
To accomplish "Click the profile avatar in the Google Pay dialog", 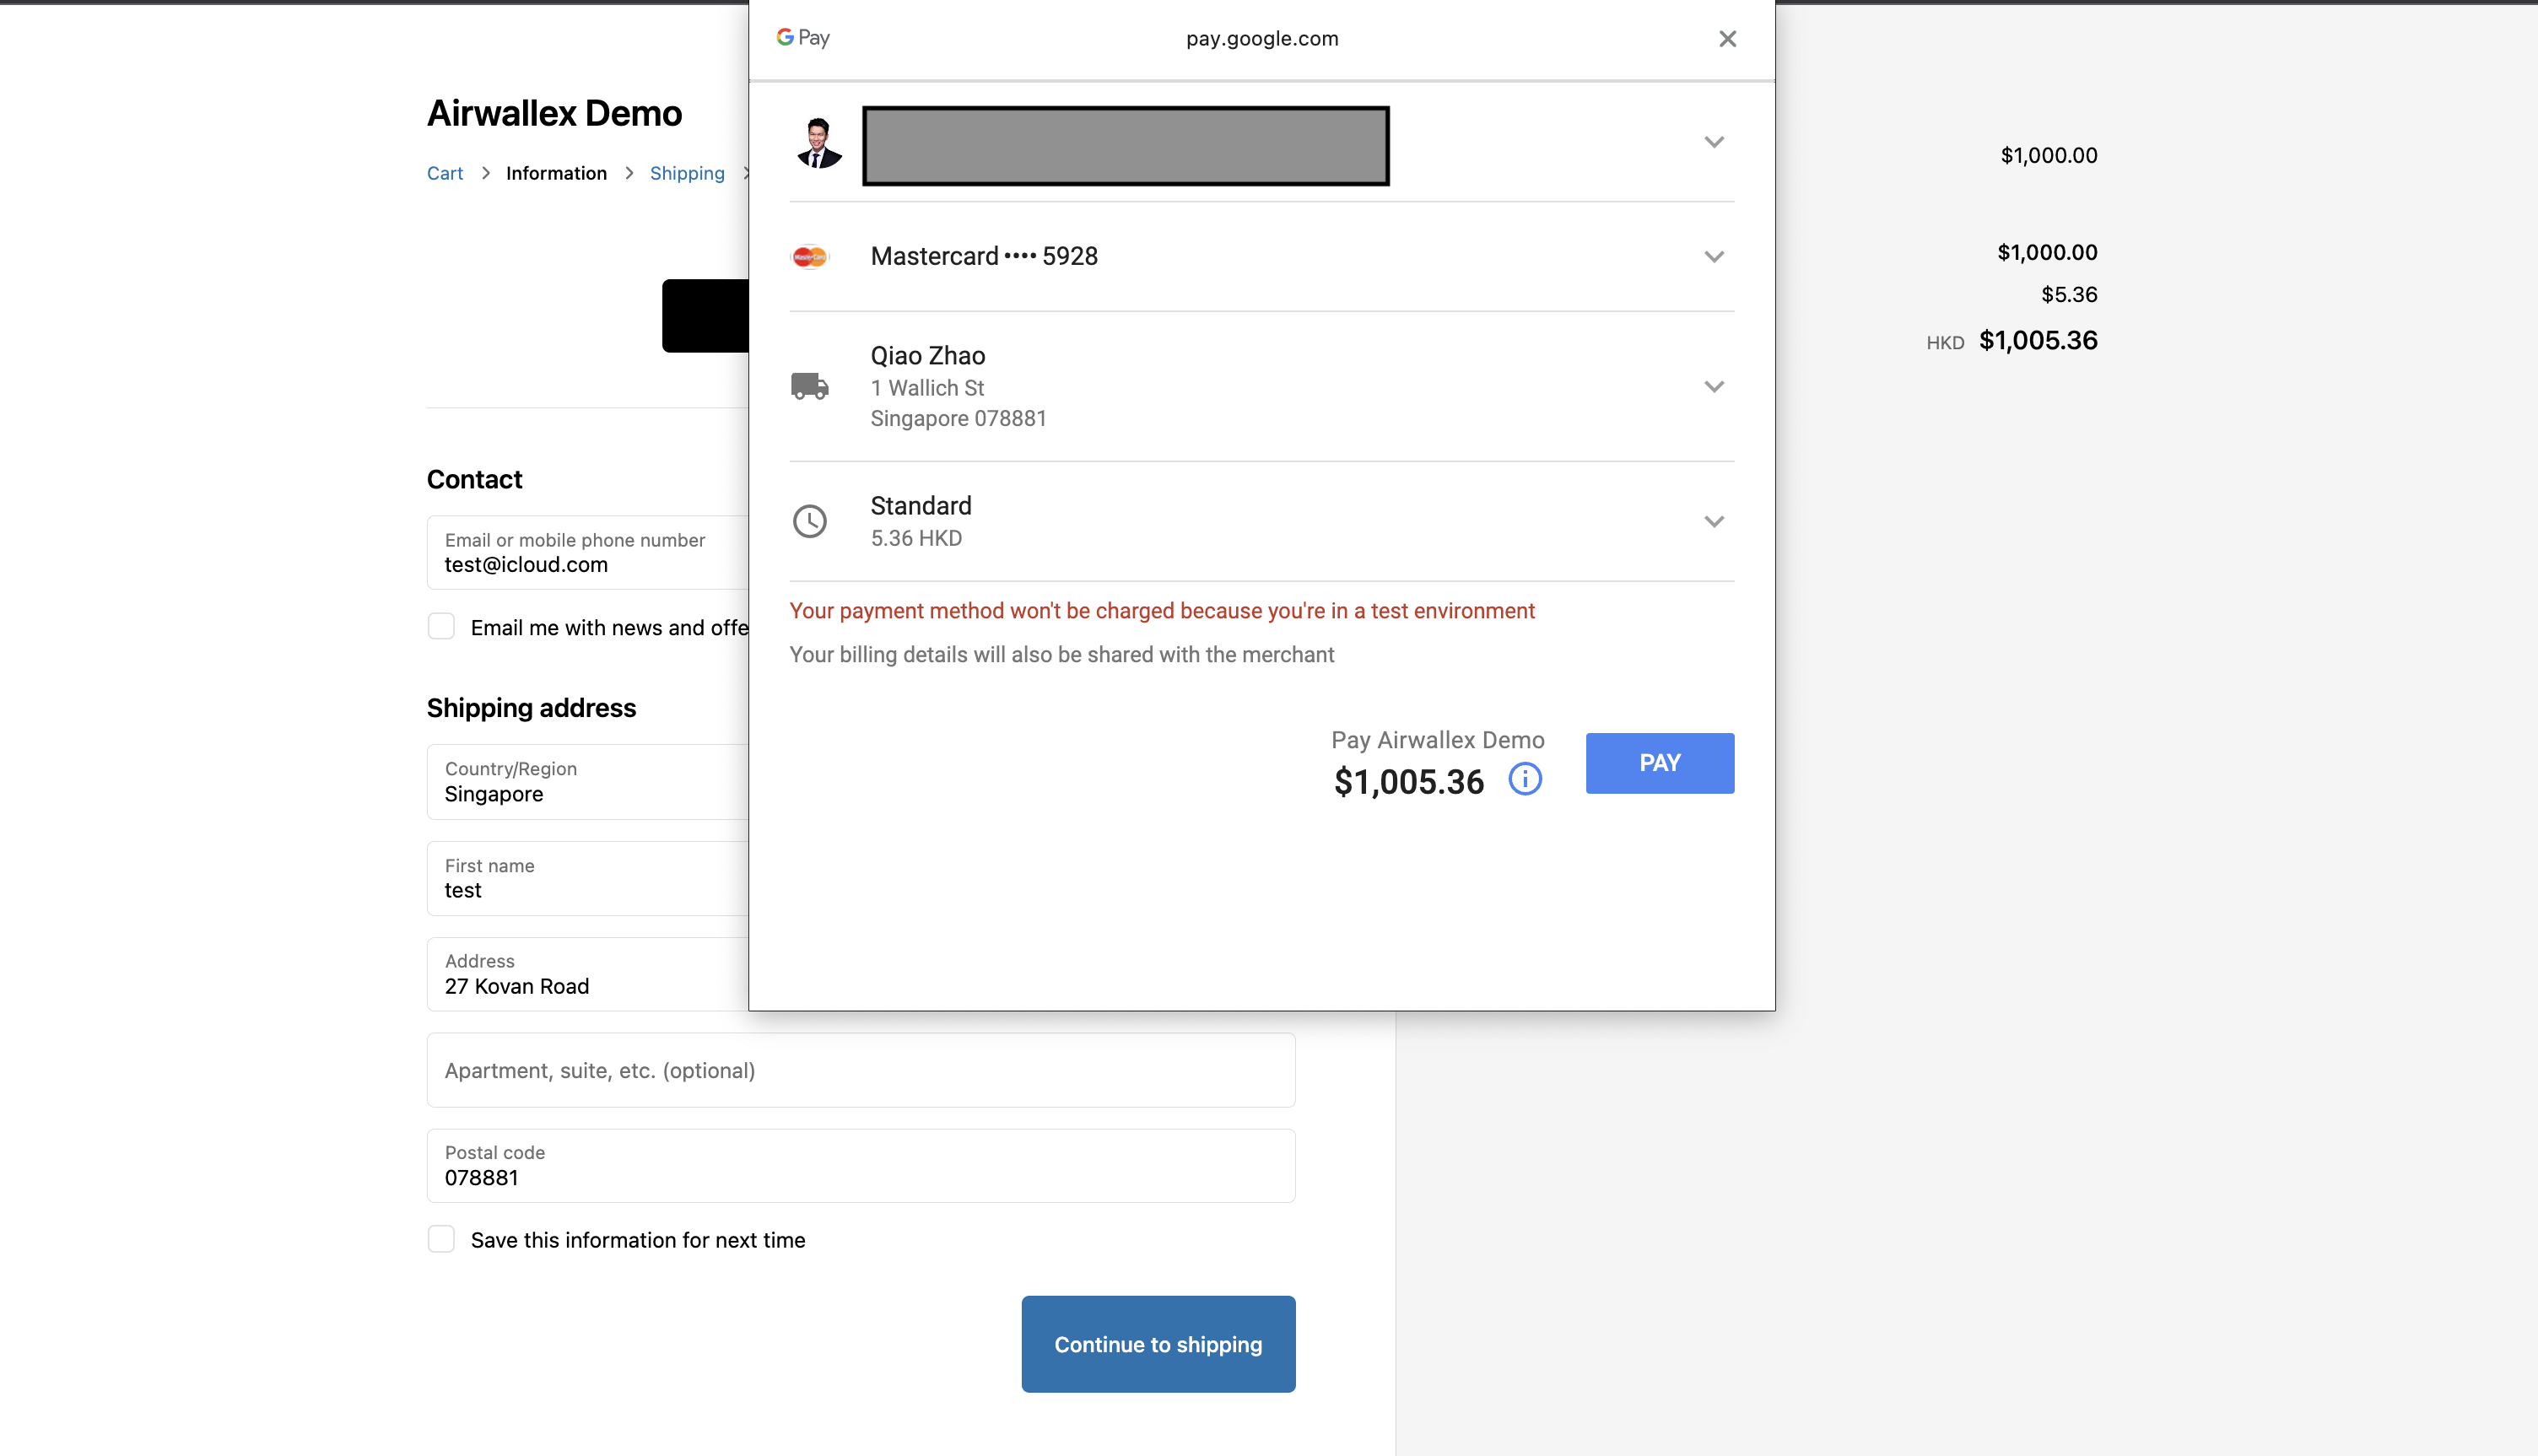I will (820, 144).
